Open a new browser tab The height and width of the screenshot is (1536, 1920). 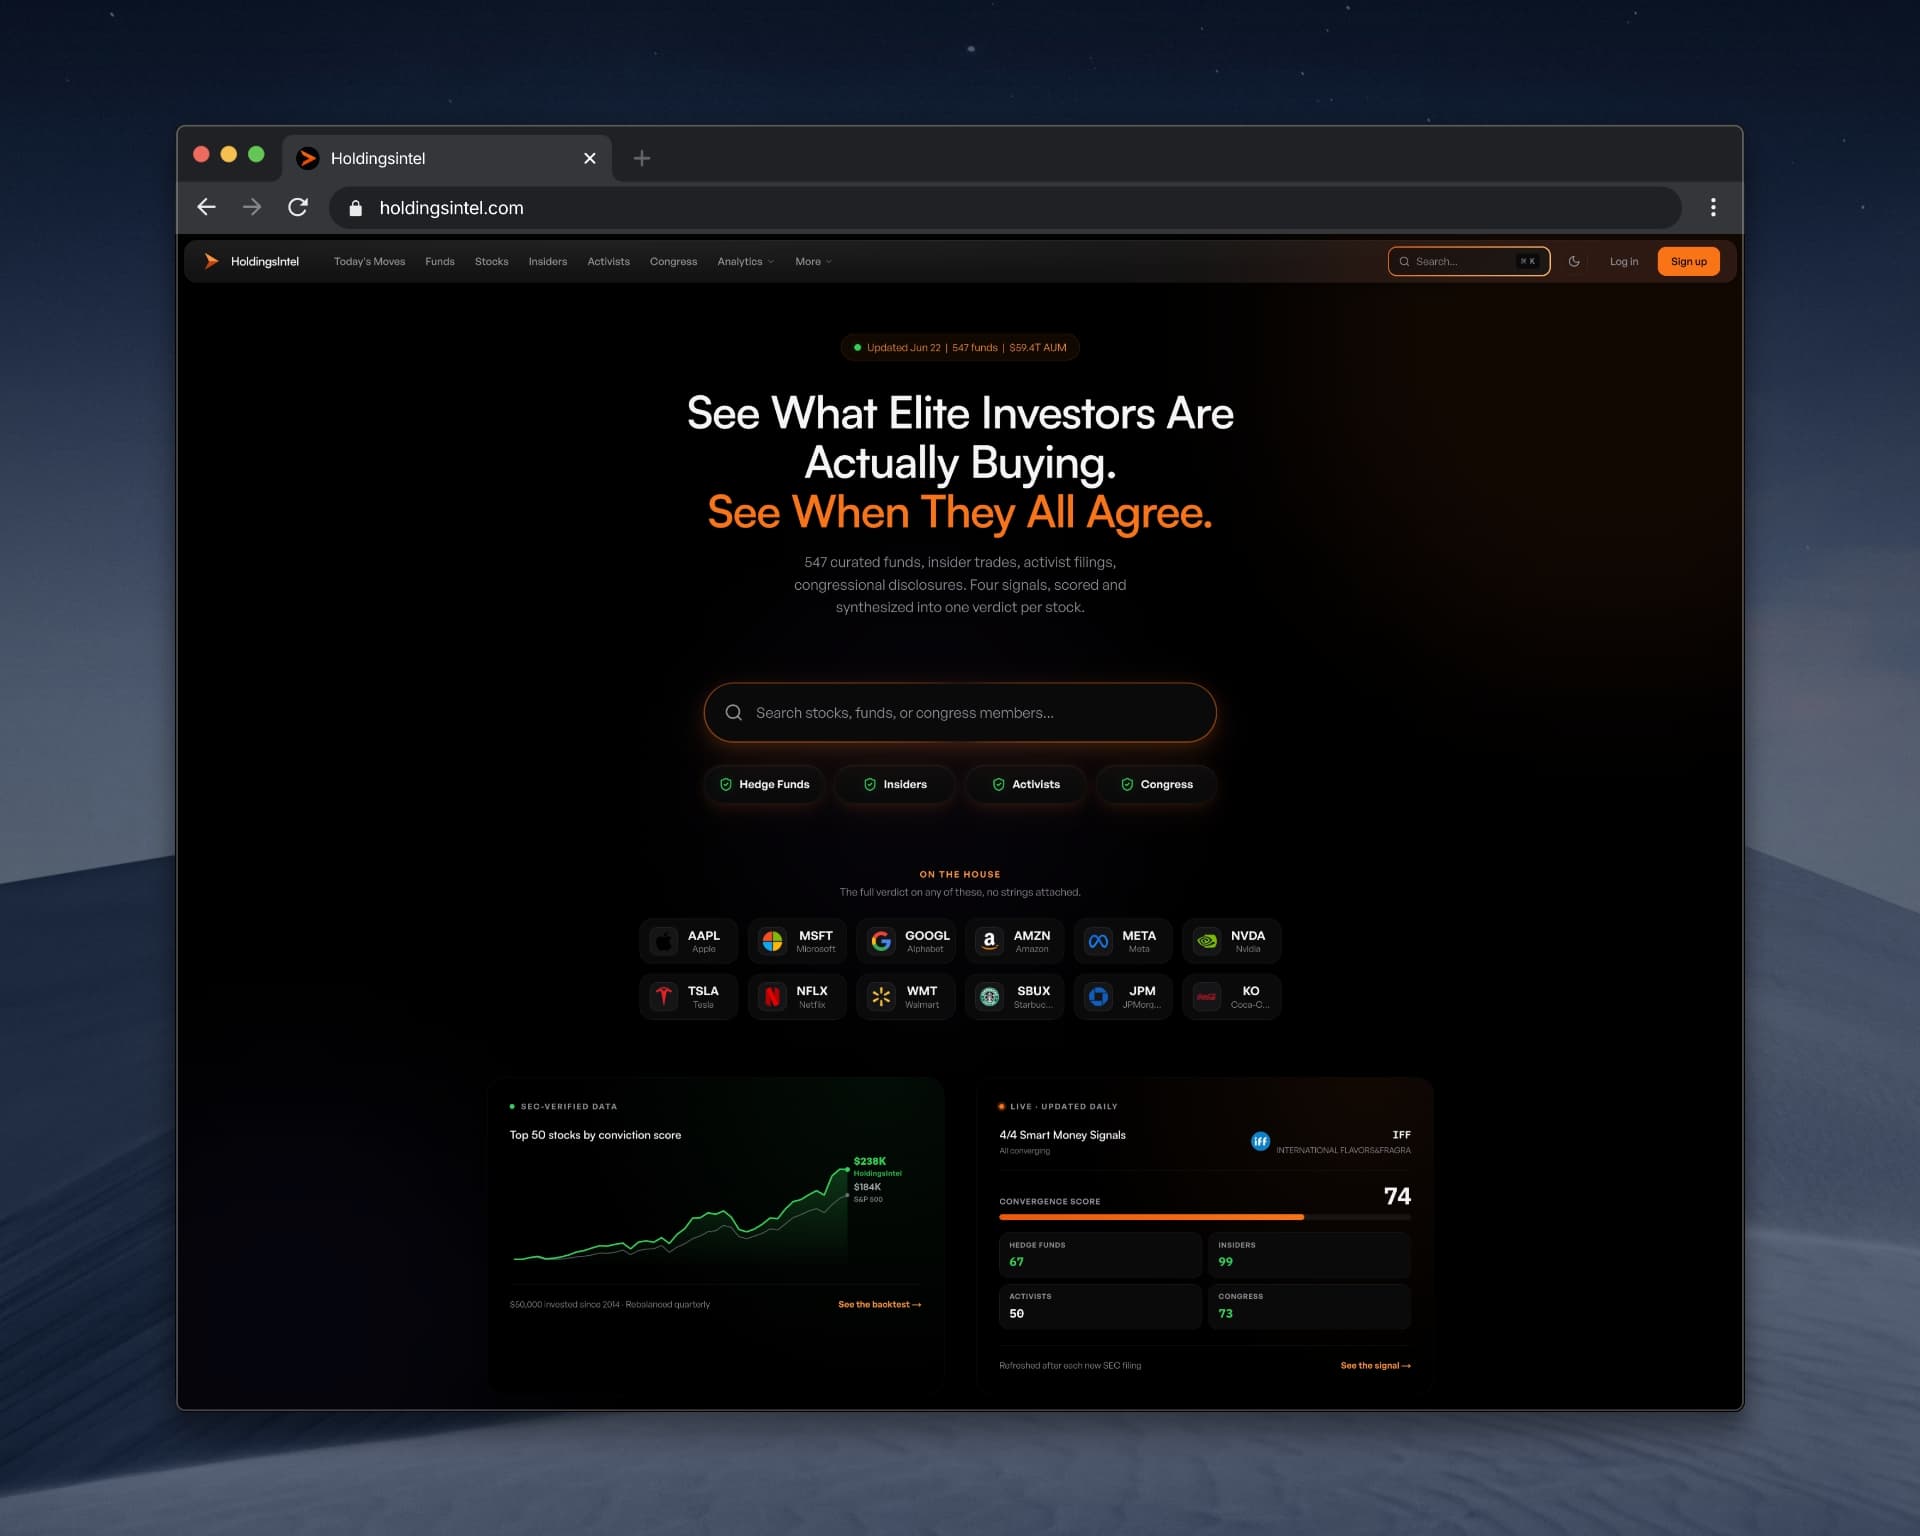tap(642, 158)
